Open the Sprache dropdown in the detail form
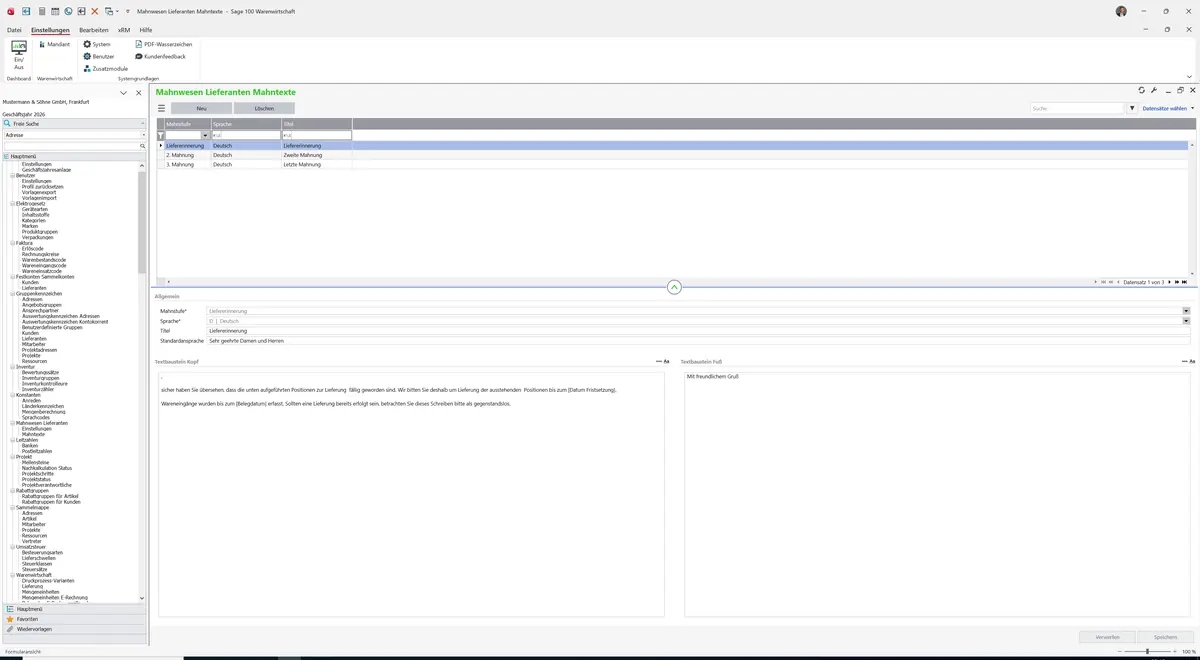Screen dimensions: 1200x660 coord(1186,321)
